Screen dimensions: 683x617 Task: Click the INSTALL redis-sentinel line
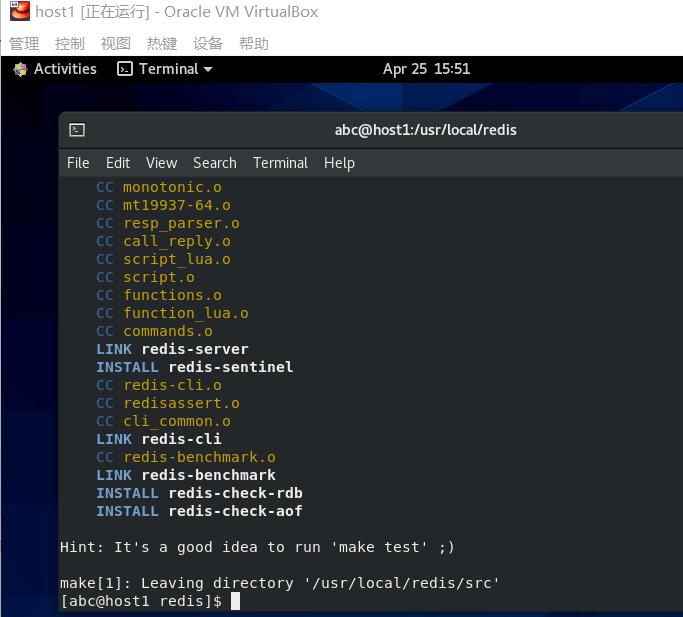(x=195, y=367)
